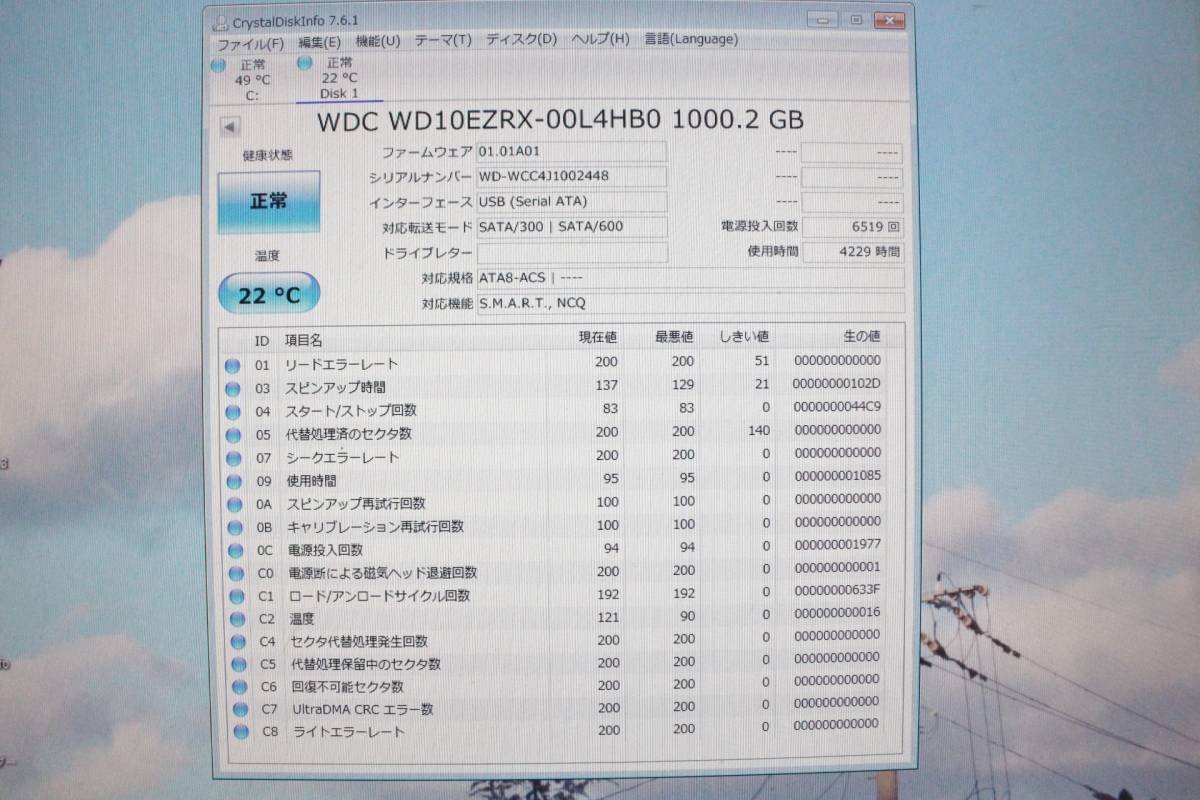Click the status icon for ID C6
Screen dimensions: 1200x800
[x=238, y=688]
